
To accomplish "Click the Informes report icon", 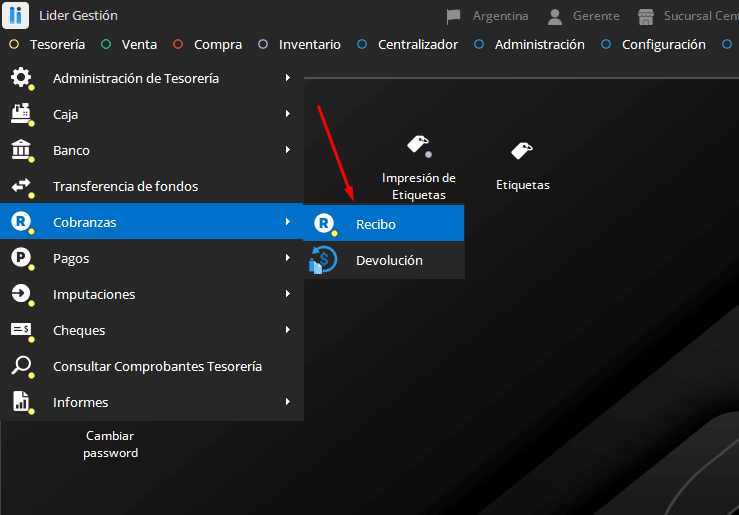I will pos(21,402).
